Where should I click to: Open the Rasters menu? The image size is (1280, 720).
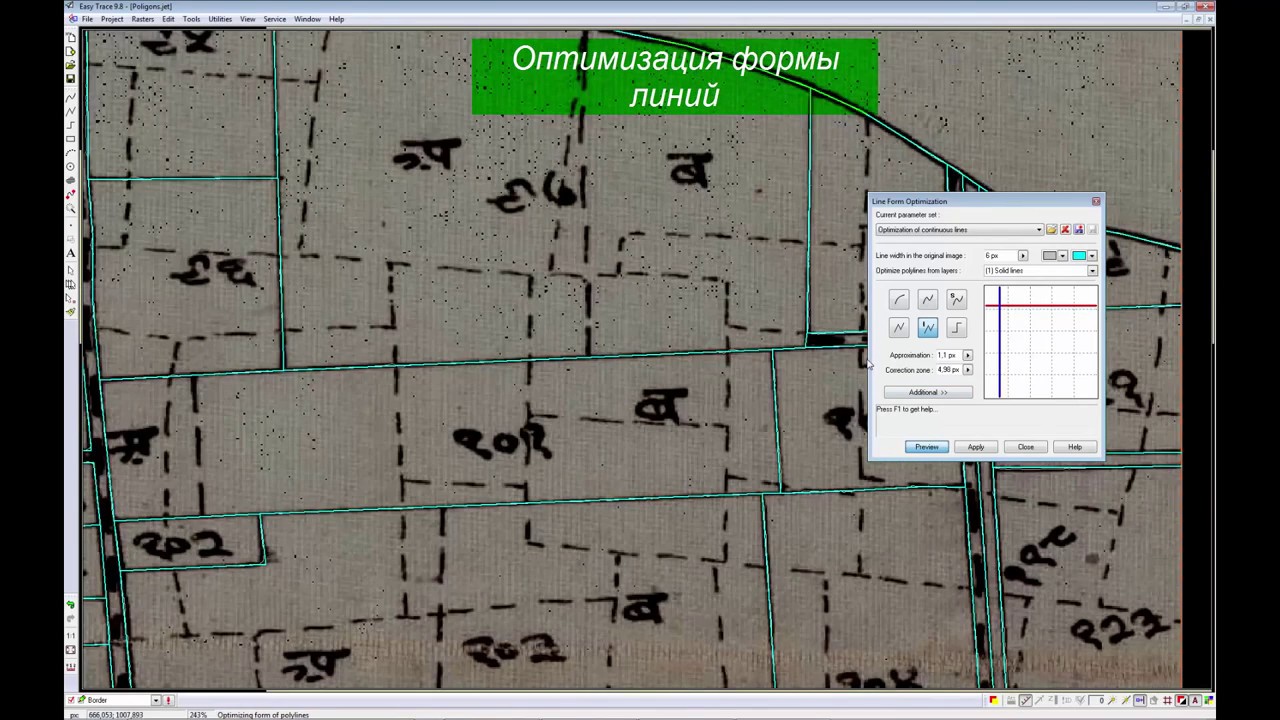[x=142, y=19]
